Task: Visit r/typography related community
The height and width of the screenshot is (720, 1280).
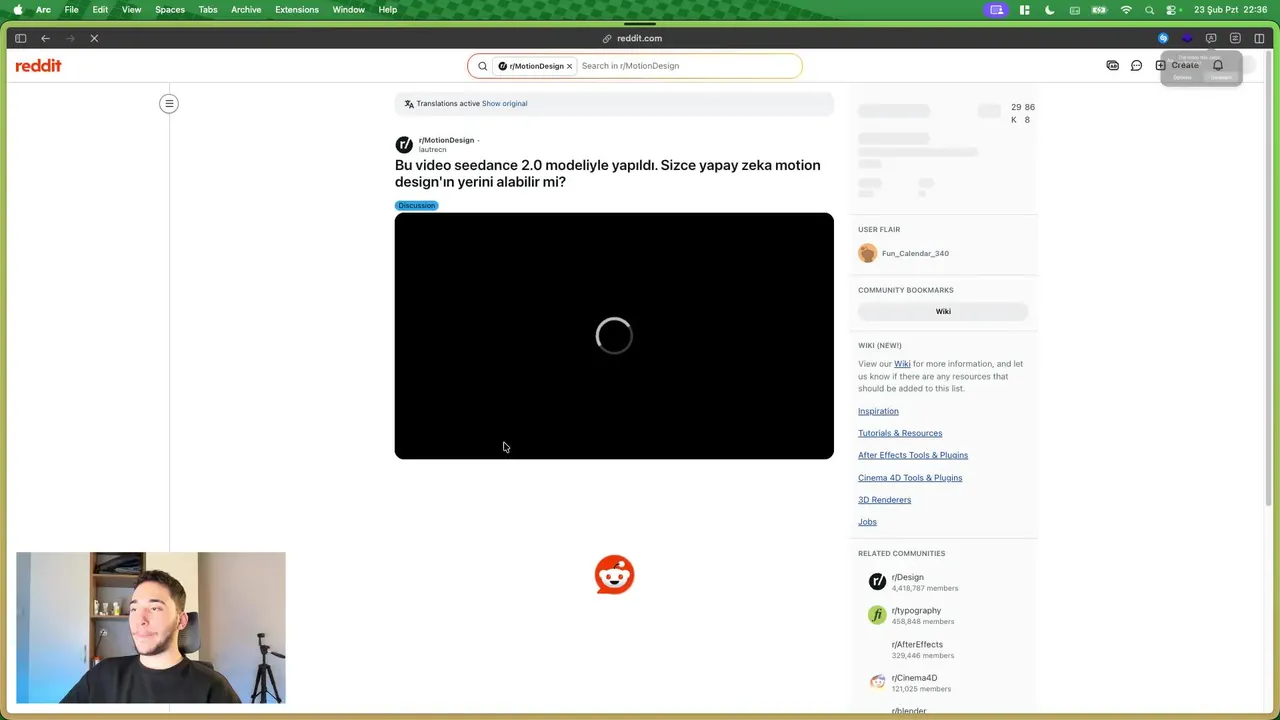Action: pos(916,610)
